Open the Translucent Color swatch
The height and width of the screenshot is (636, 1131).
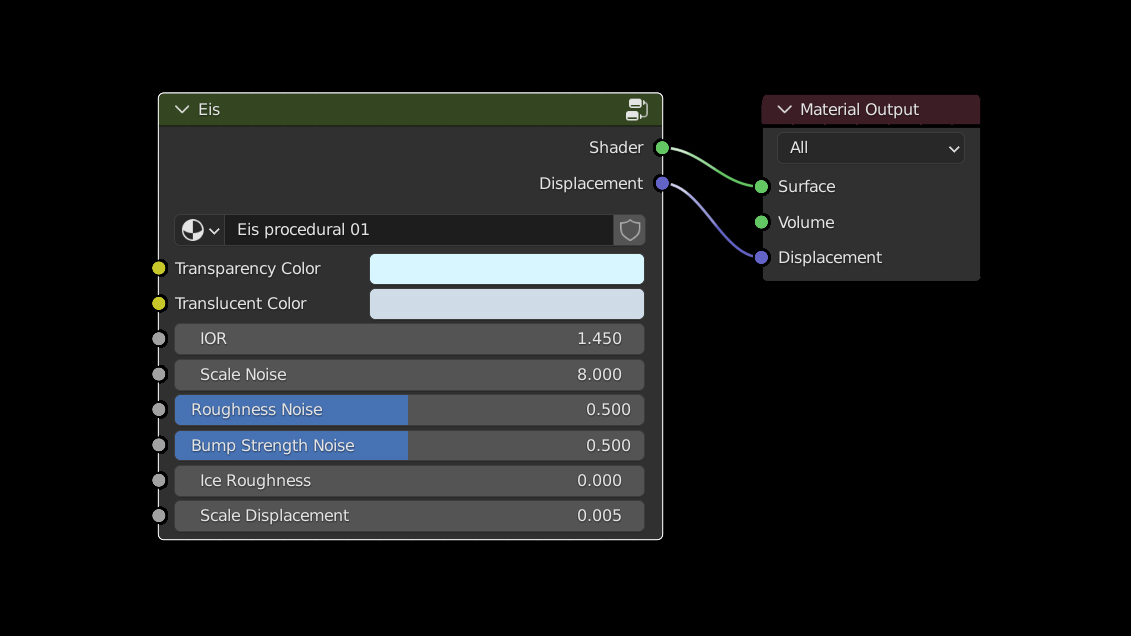[506, 304]
